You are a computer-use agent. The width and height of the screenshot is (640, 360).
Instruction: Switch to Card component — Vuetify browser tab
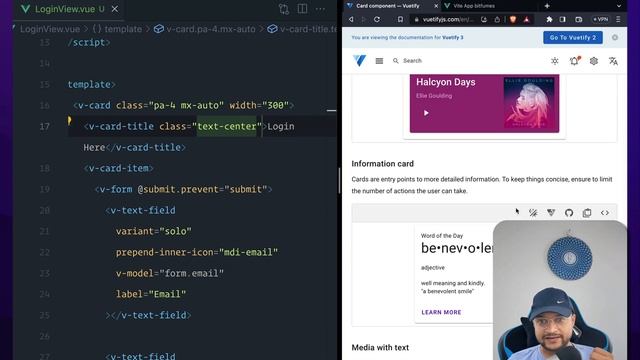click(388, 6)
